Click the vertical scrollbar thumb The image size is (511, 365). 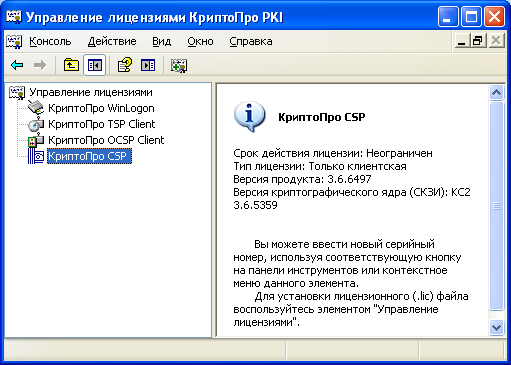click(496, 206)
